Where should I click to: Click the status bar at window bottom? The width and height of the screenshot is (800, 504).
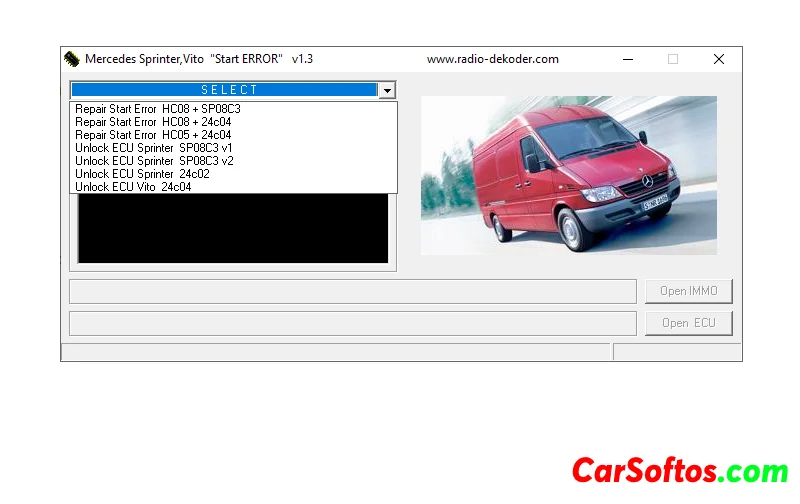coord(335,352)
